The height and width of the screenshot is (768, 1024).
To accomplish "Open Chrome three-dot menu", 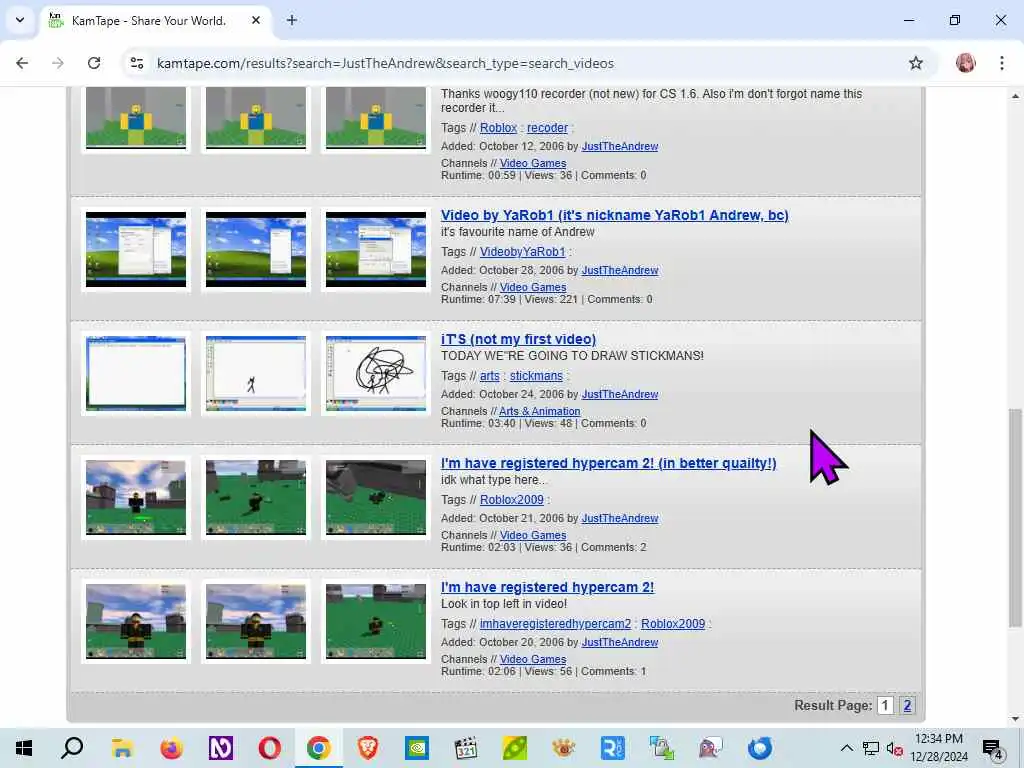I will point(1002,63).
